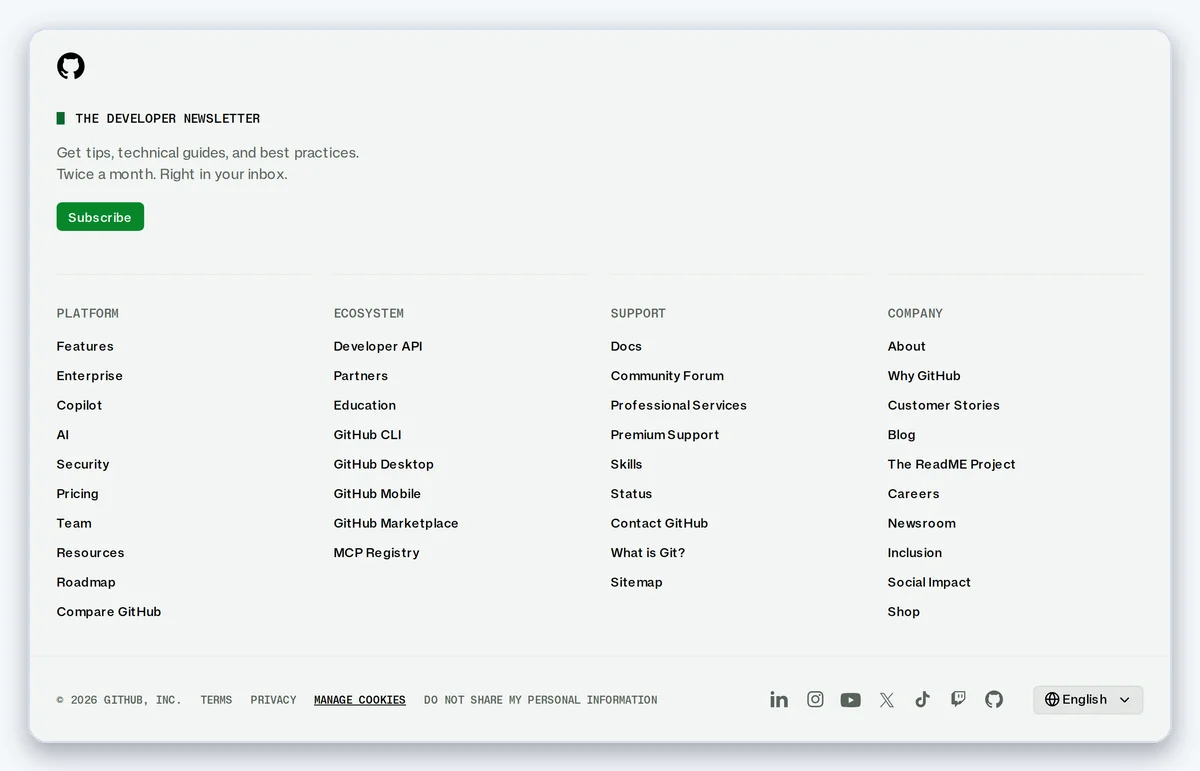
Task: Click the Support column heading
Action: pyautogui.click(x=638, y=313)
